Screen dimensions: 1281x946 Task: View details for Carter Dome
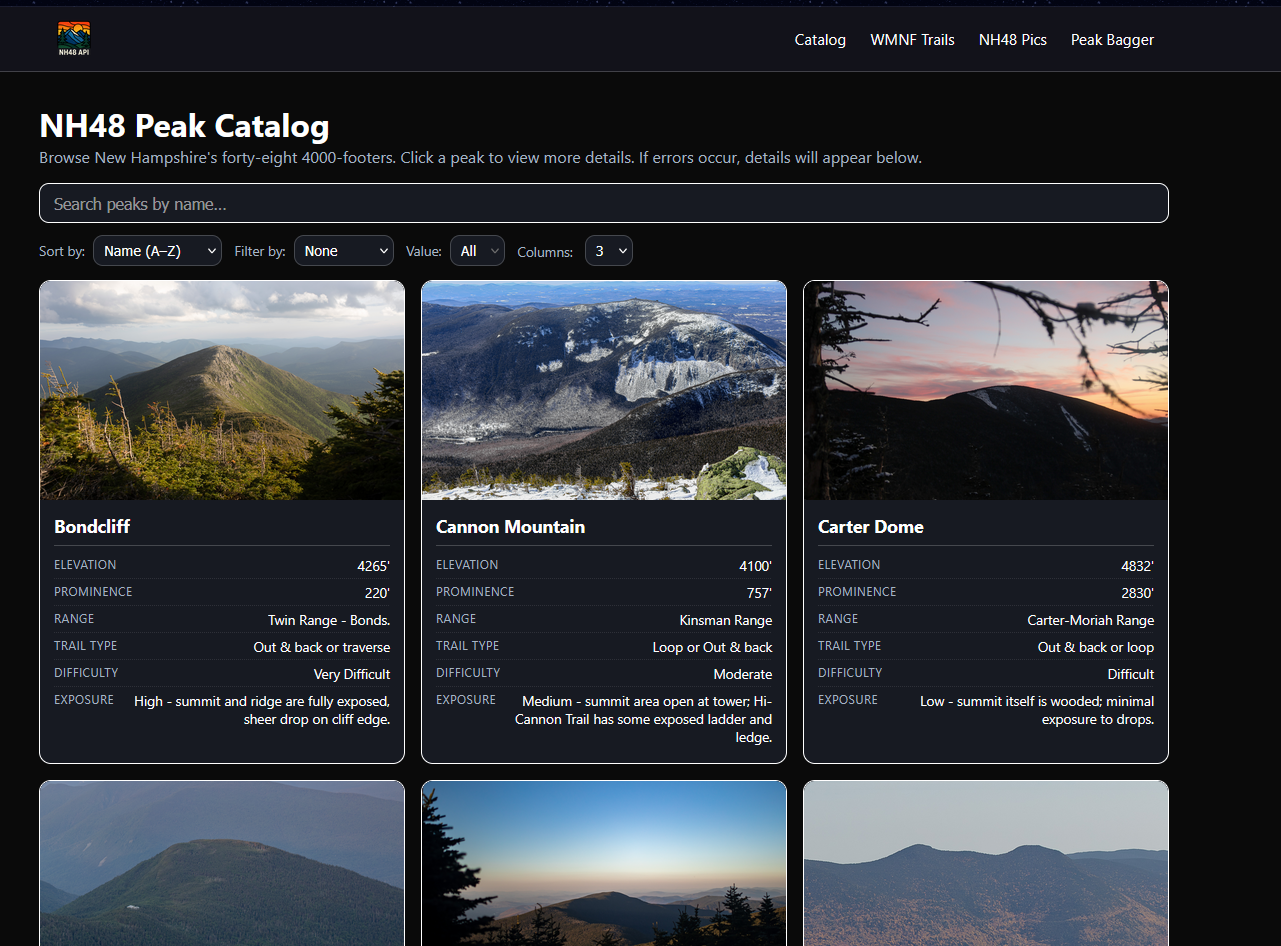coord(985,527)
